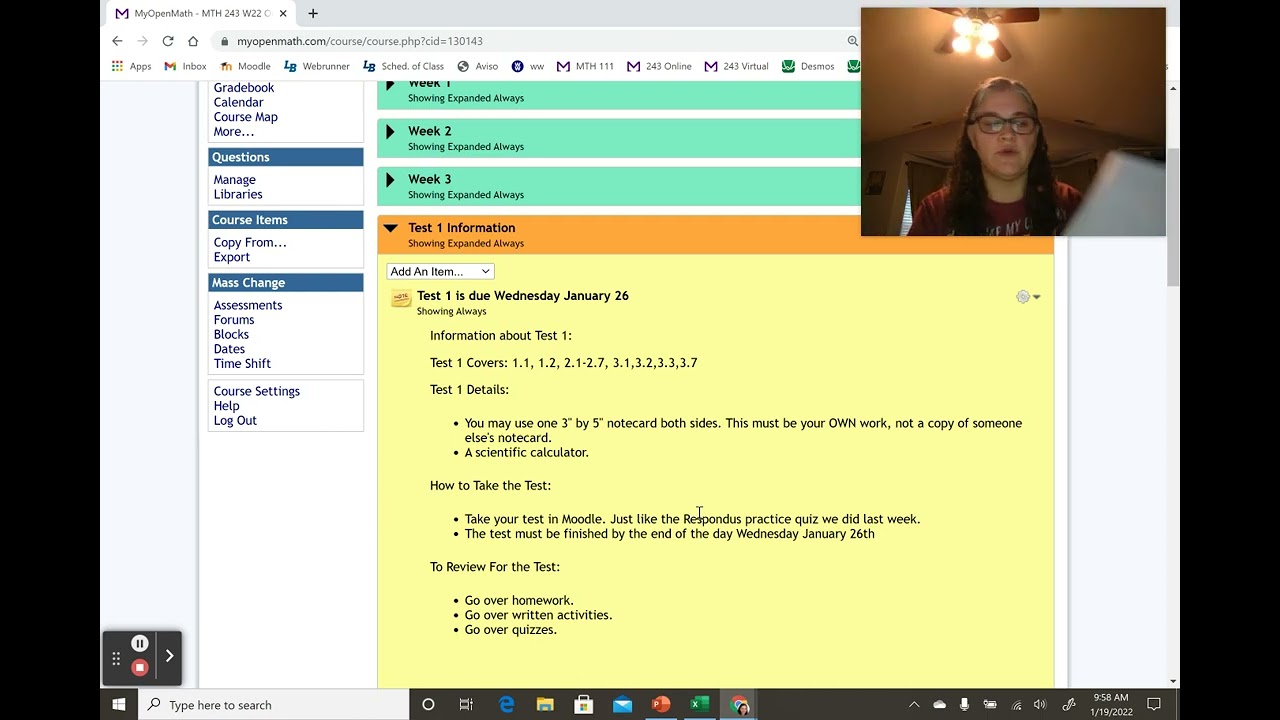The width and height of the screenshot is (1280, 720).
Task: Open Task View in taskbar
Action: point(466,705)
